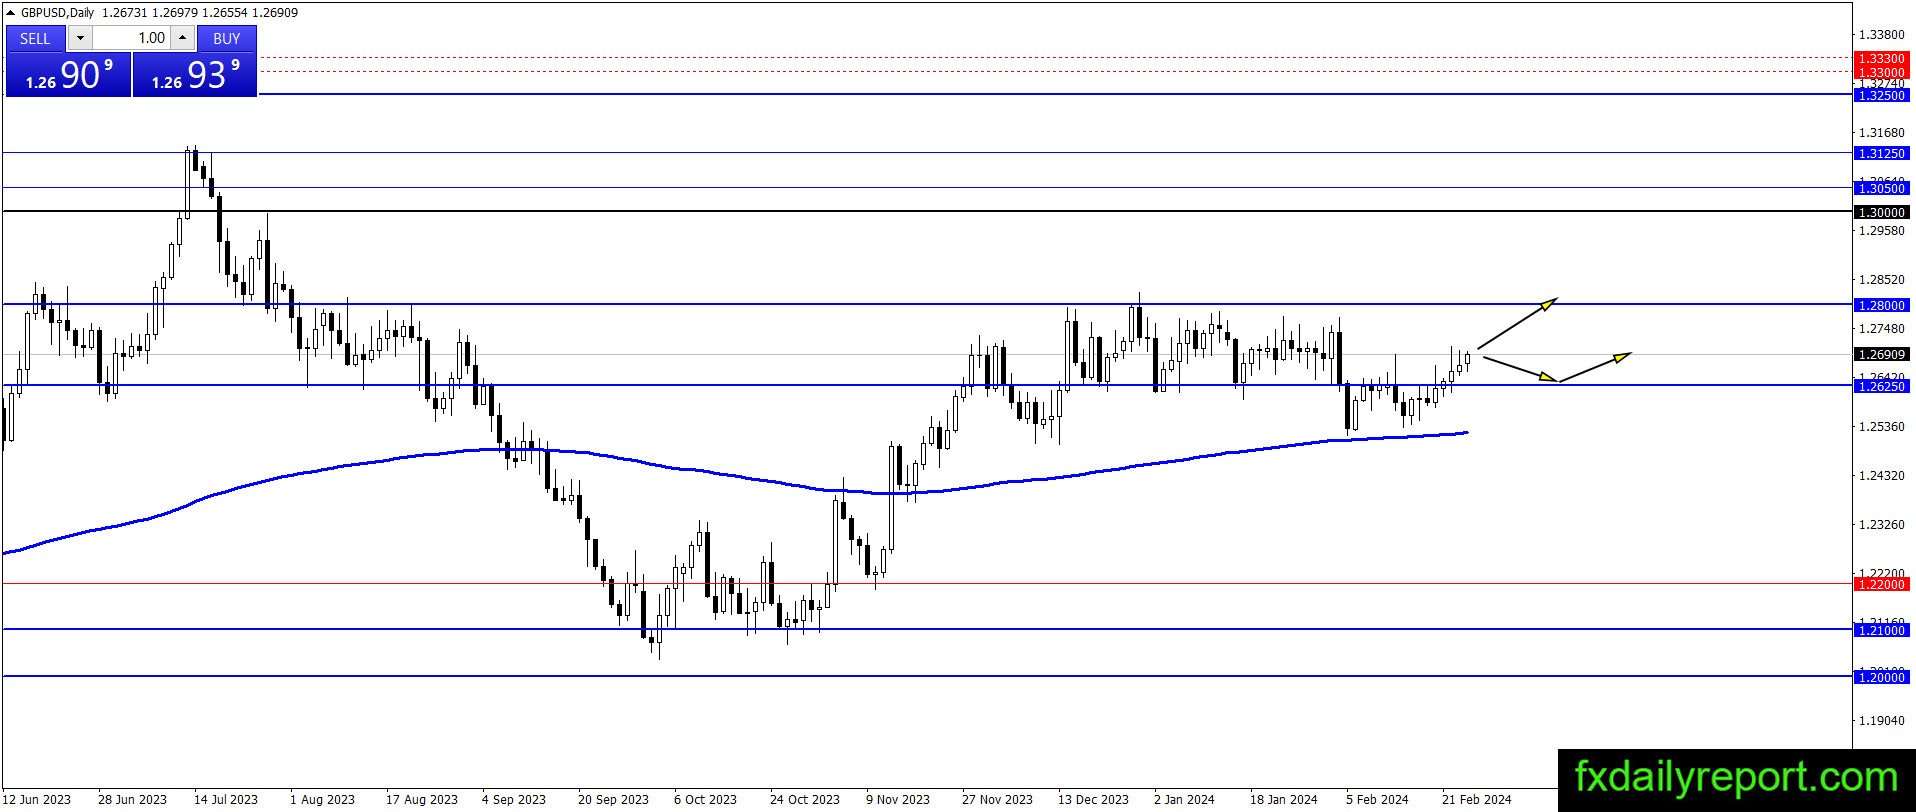Click the 21 Feb 2024 date marker
Screen dimensions: 1916x812
[x=1476, y=799]
